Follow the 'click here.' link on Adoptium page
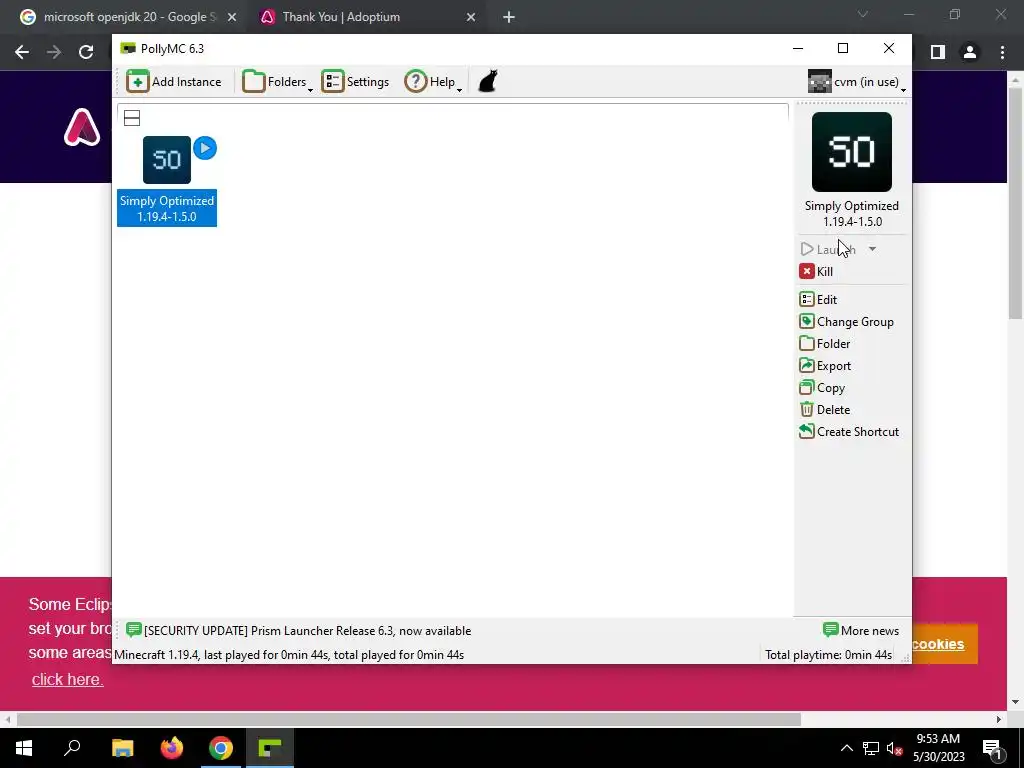 point(67,679)
